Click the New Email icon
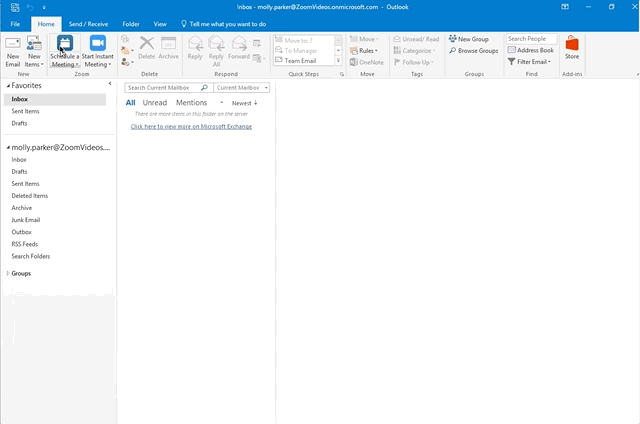 tap(13, 44)
